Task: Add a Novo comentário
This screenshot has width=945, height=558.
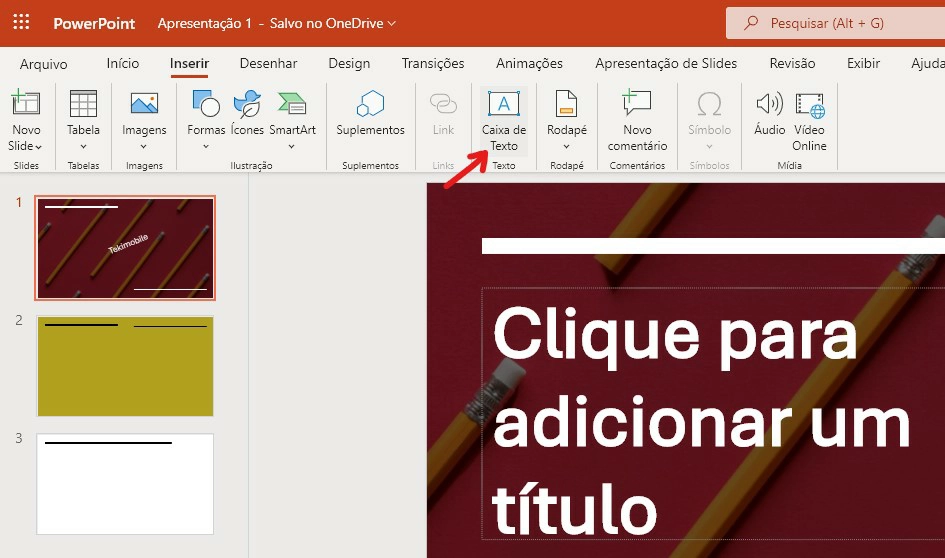Action: [x=637, y=120]
